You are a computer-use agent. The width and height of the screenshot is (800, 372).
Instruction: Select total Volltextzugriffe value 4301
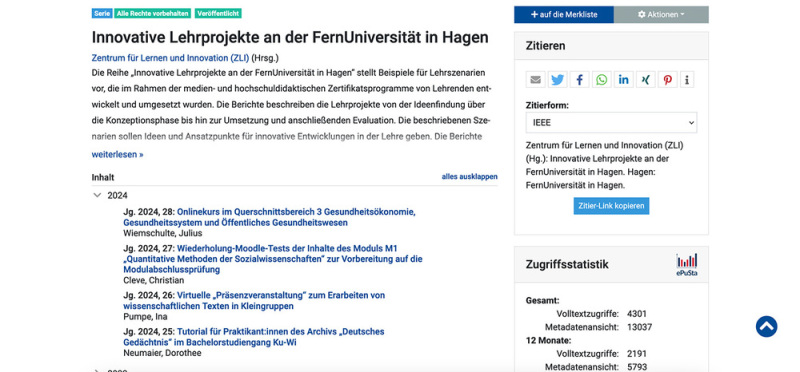[x=637, y=314]
